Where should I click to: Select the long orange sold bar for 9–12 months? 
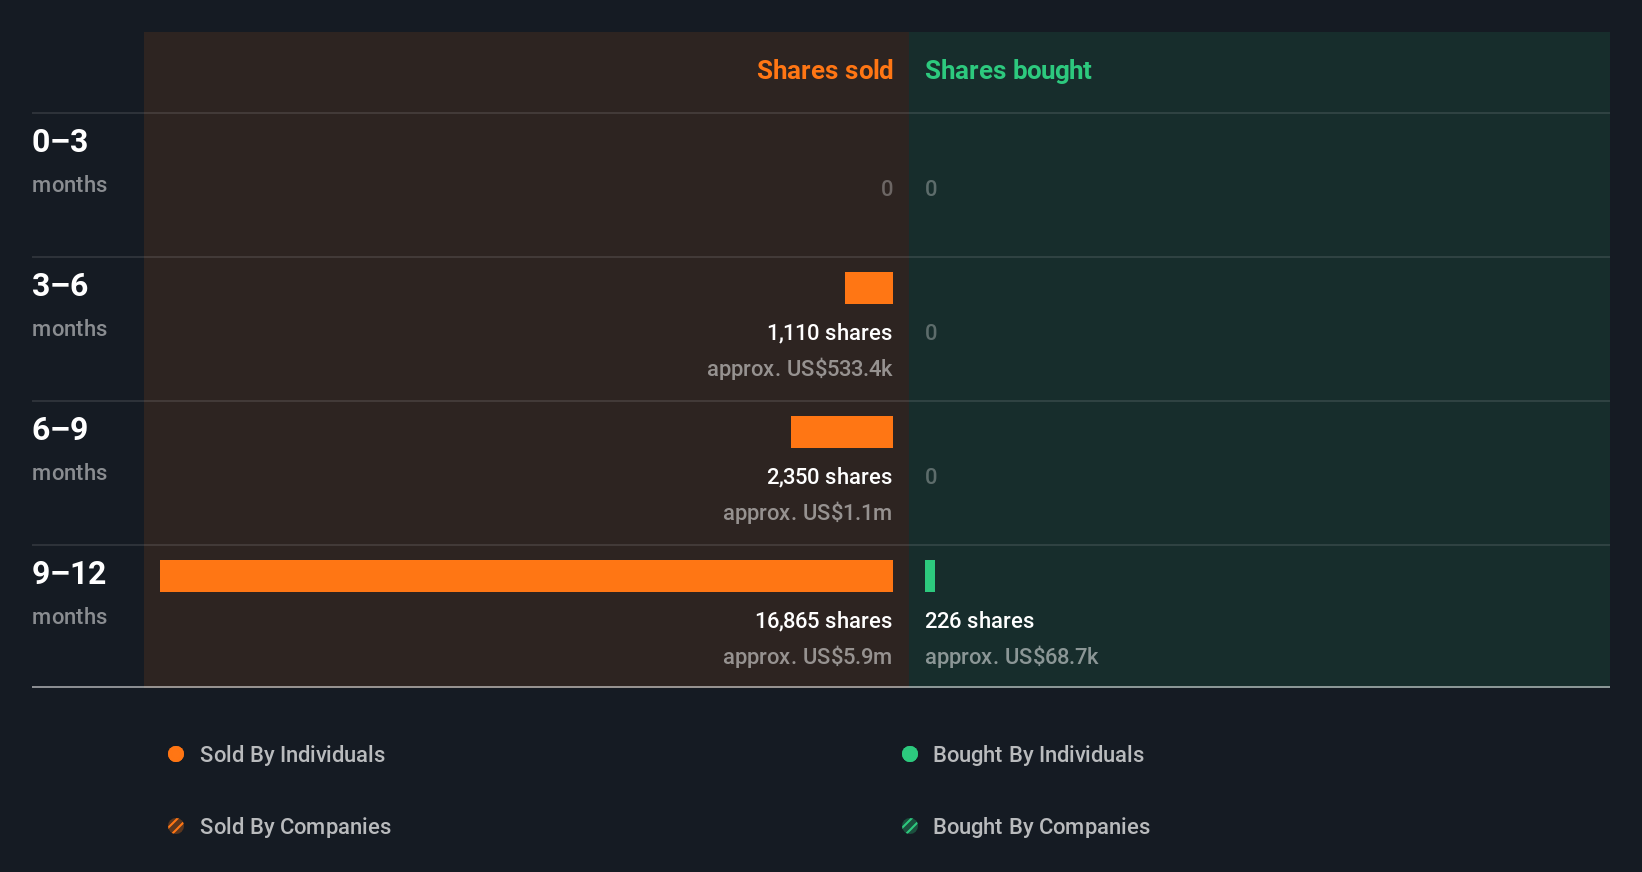click(526, 576)
